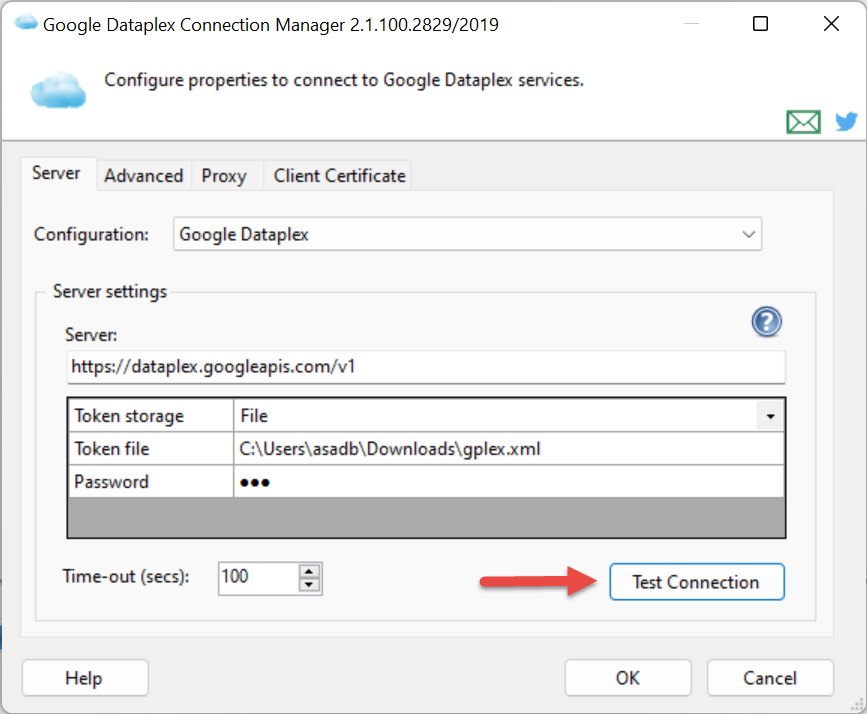This screenshot has height=714, width=867.
Task: Click the Time-out value box showing 100
Action: (x=259, y=577)
